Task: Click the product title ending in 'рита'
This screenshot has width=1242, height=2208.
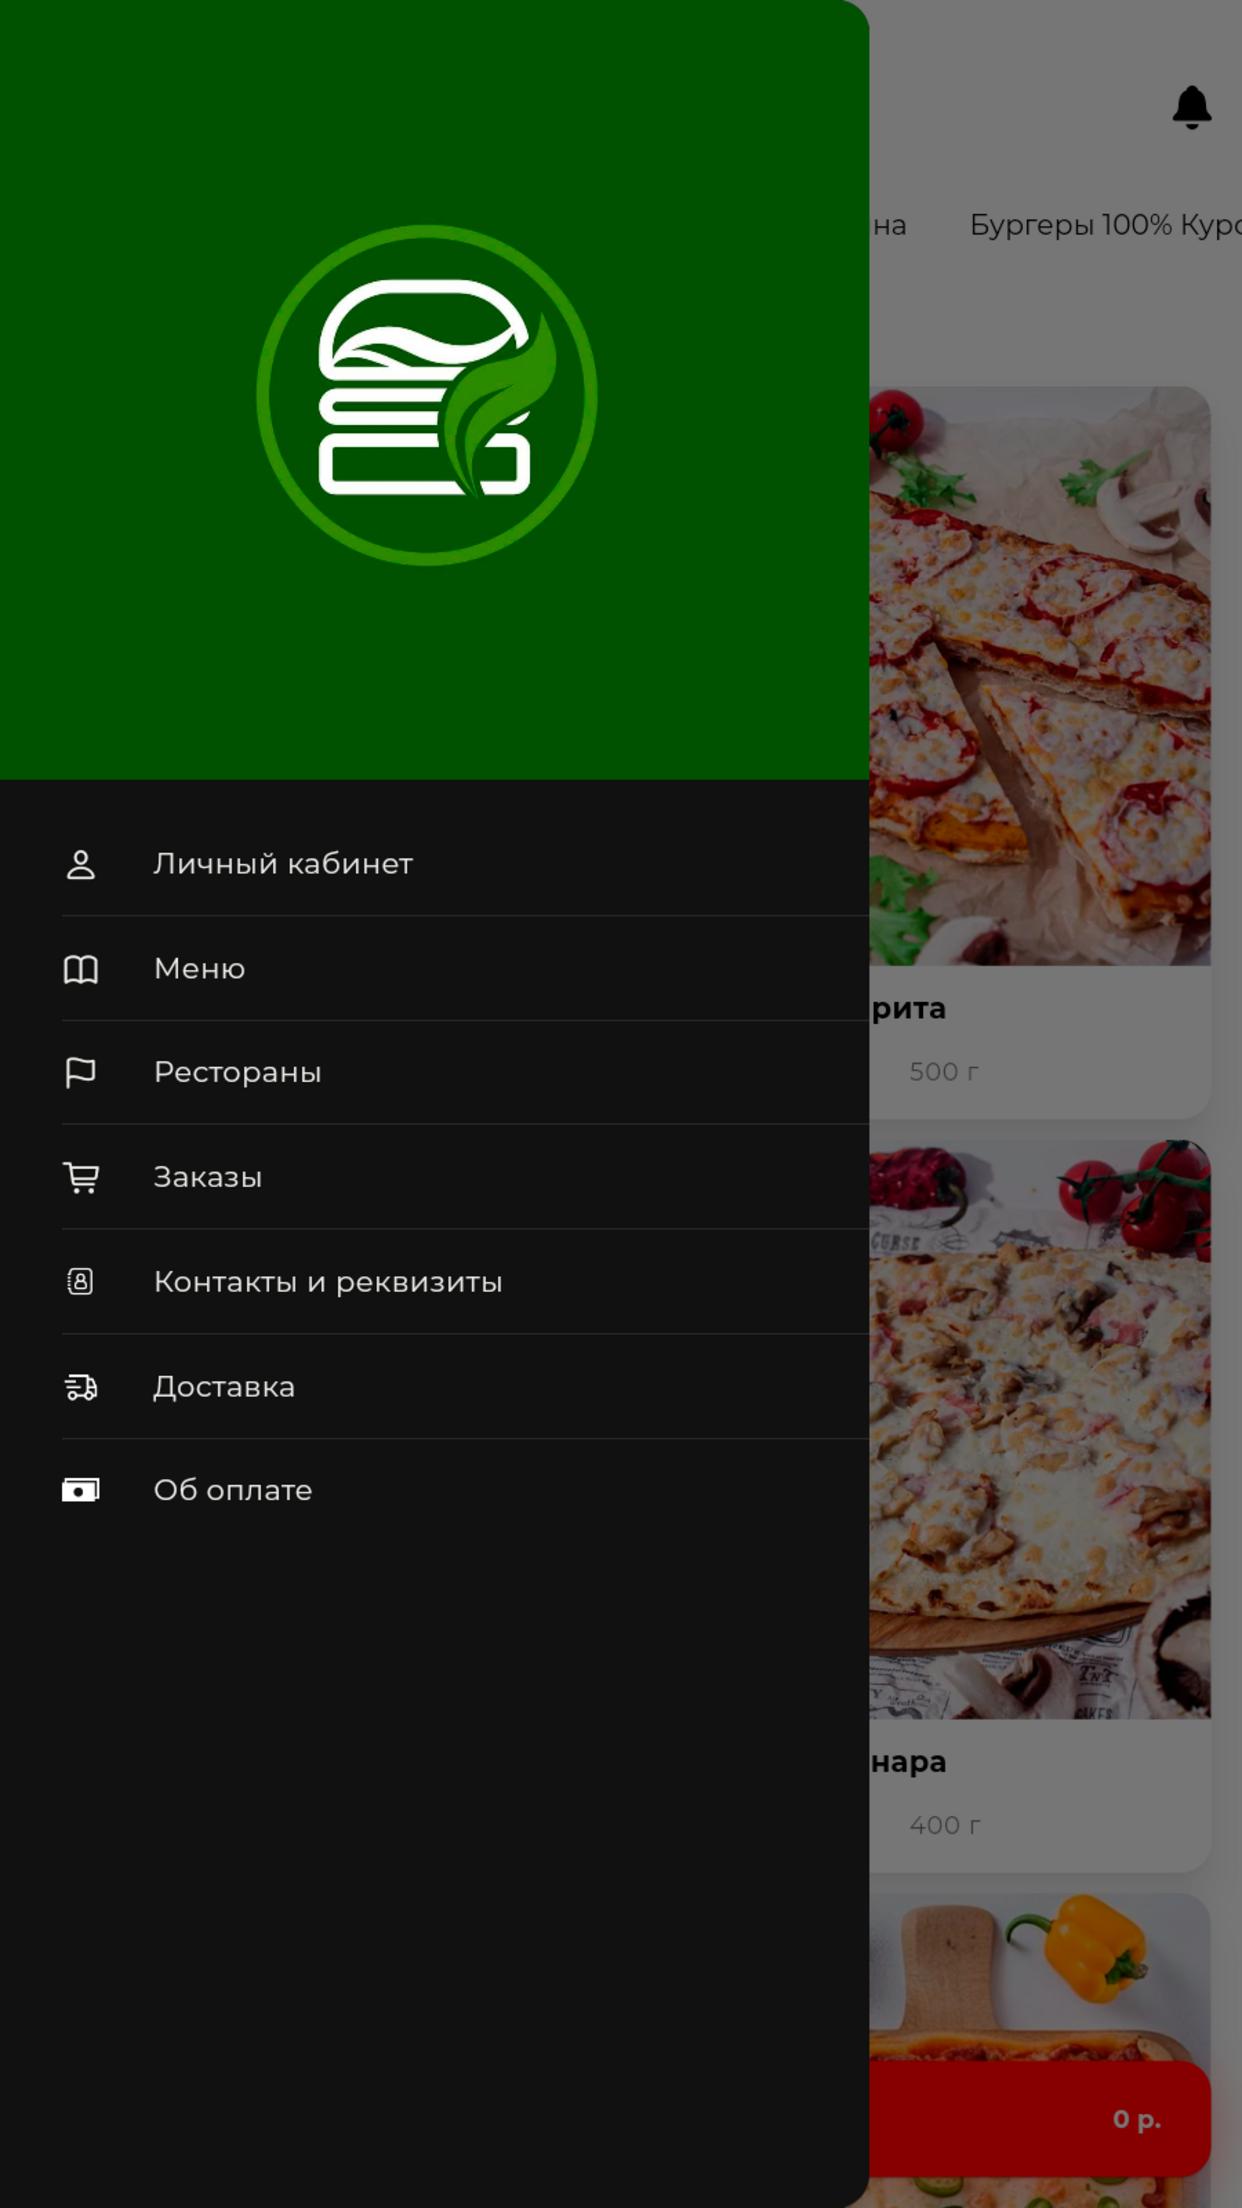Action: click(x=908, y=1009)
